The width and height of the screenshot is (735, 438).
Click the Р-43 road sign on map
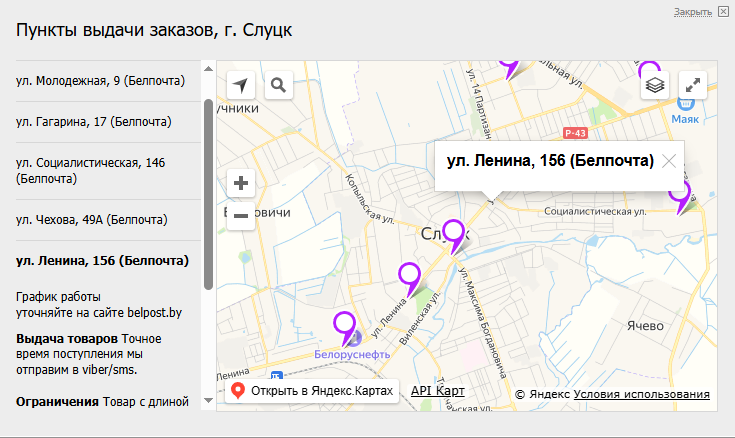pos(575,133)
